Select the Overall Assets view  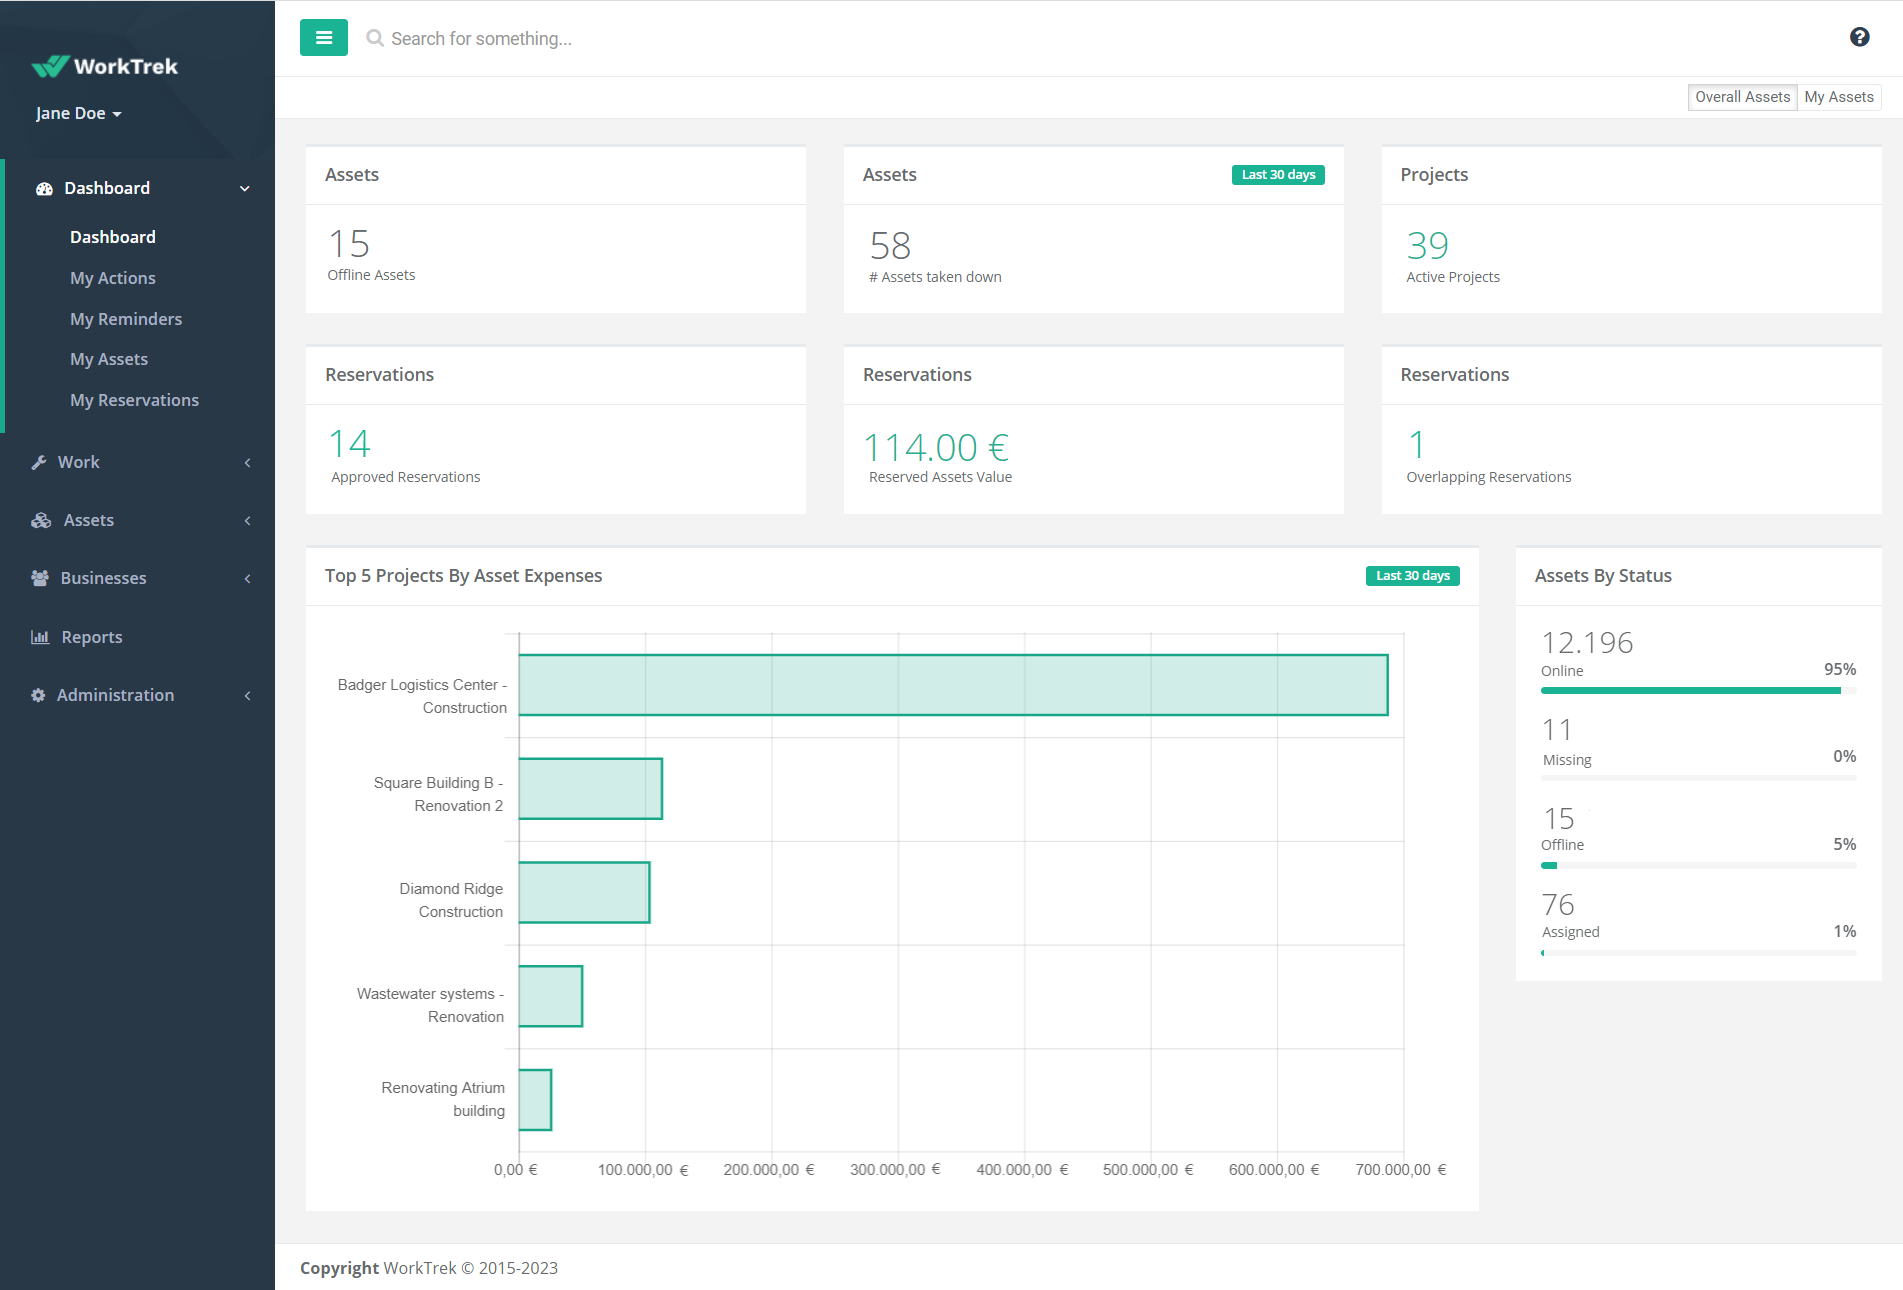pyautogui.click(x=1742, y=96)
